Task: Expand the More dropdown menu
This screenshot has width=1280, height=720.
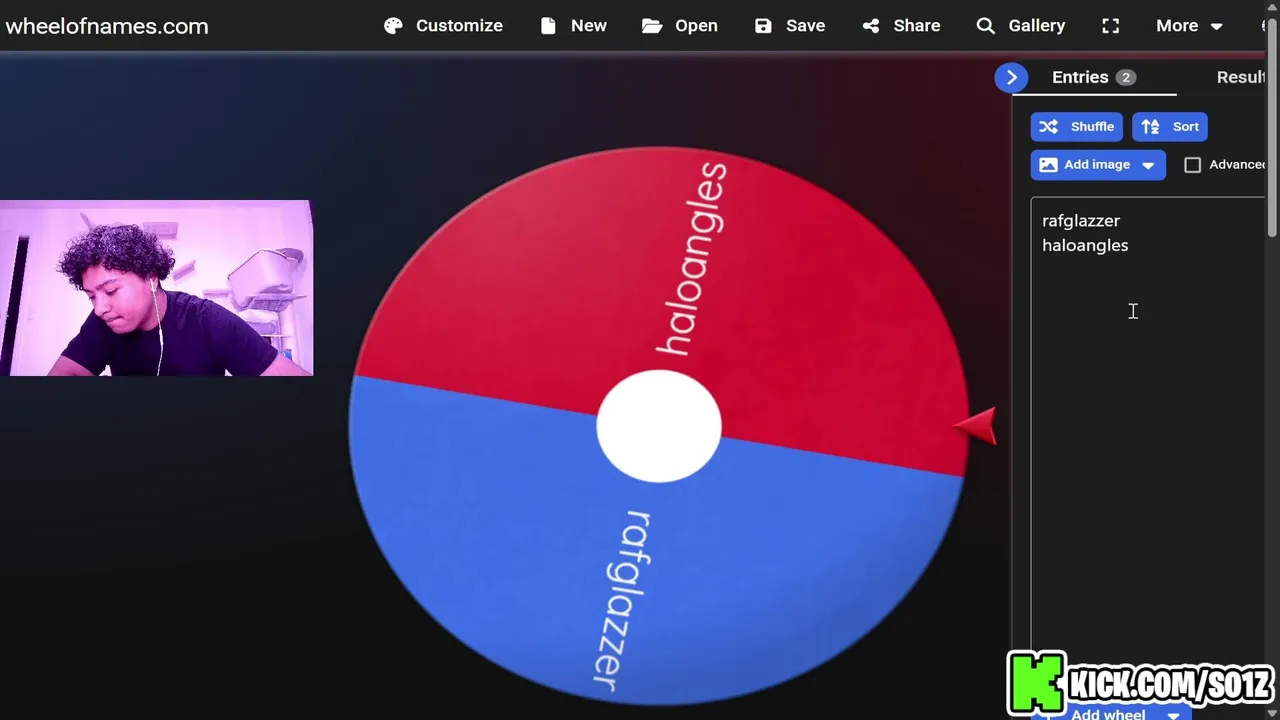Action: [x=1189, y=26]
